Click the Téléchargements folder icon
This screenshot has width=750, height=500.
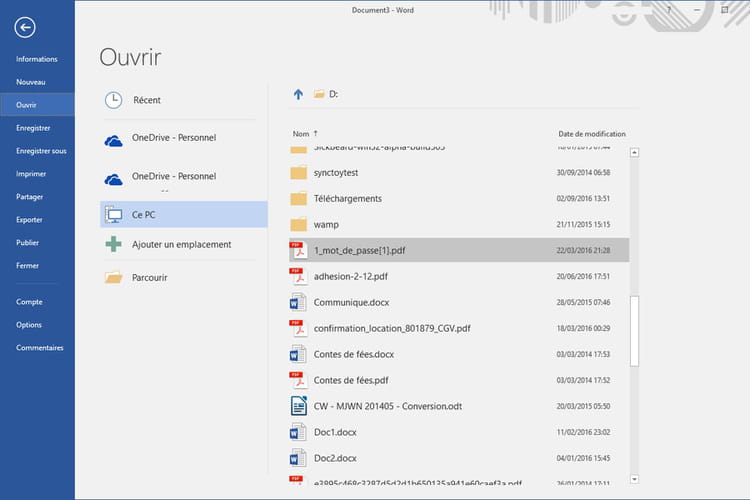coord(298,198)
